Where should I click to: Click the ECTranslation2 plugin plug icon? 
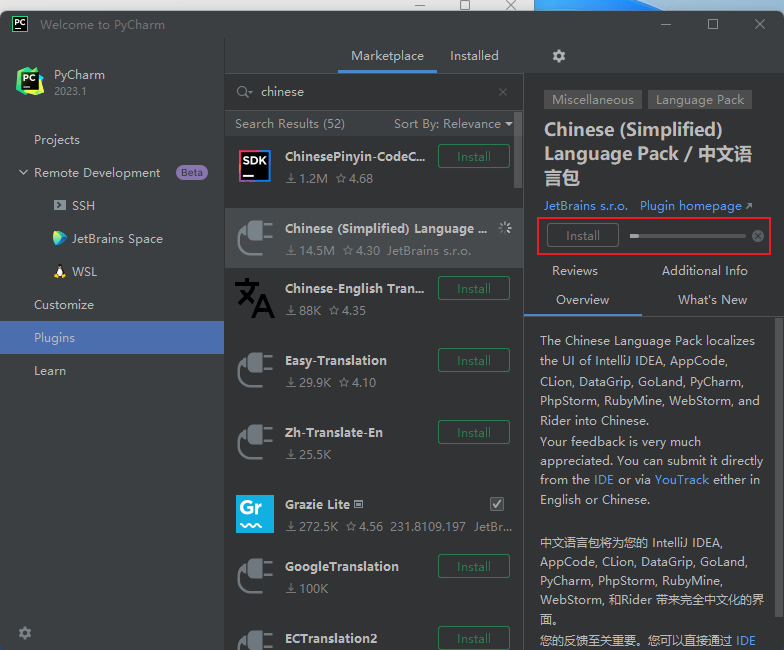click(255, 640)
